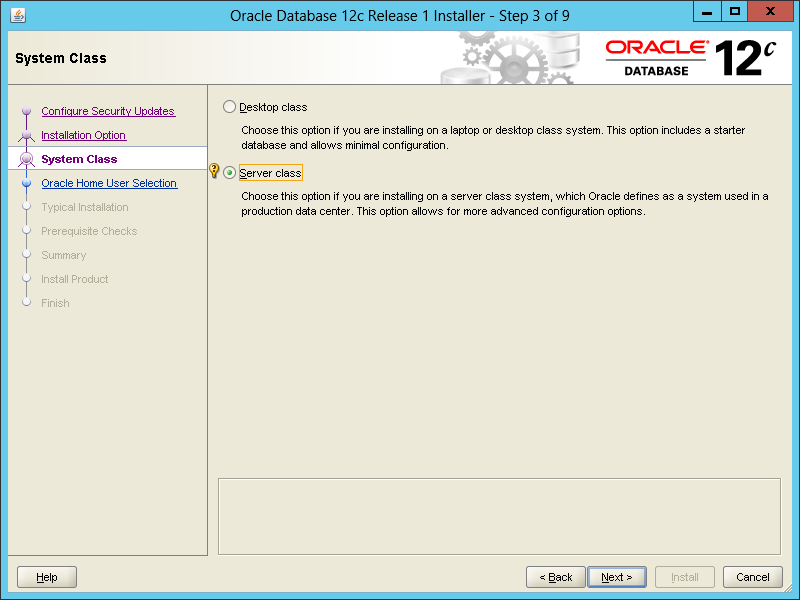Viewport: 800px width, 600px height.
Task: Cancel the Oracle installation
Action: coord(753,577)
